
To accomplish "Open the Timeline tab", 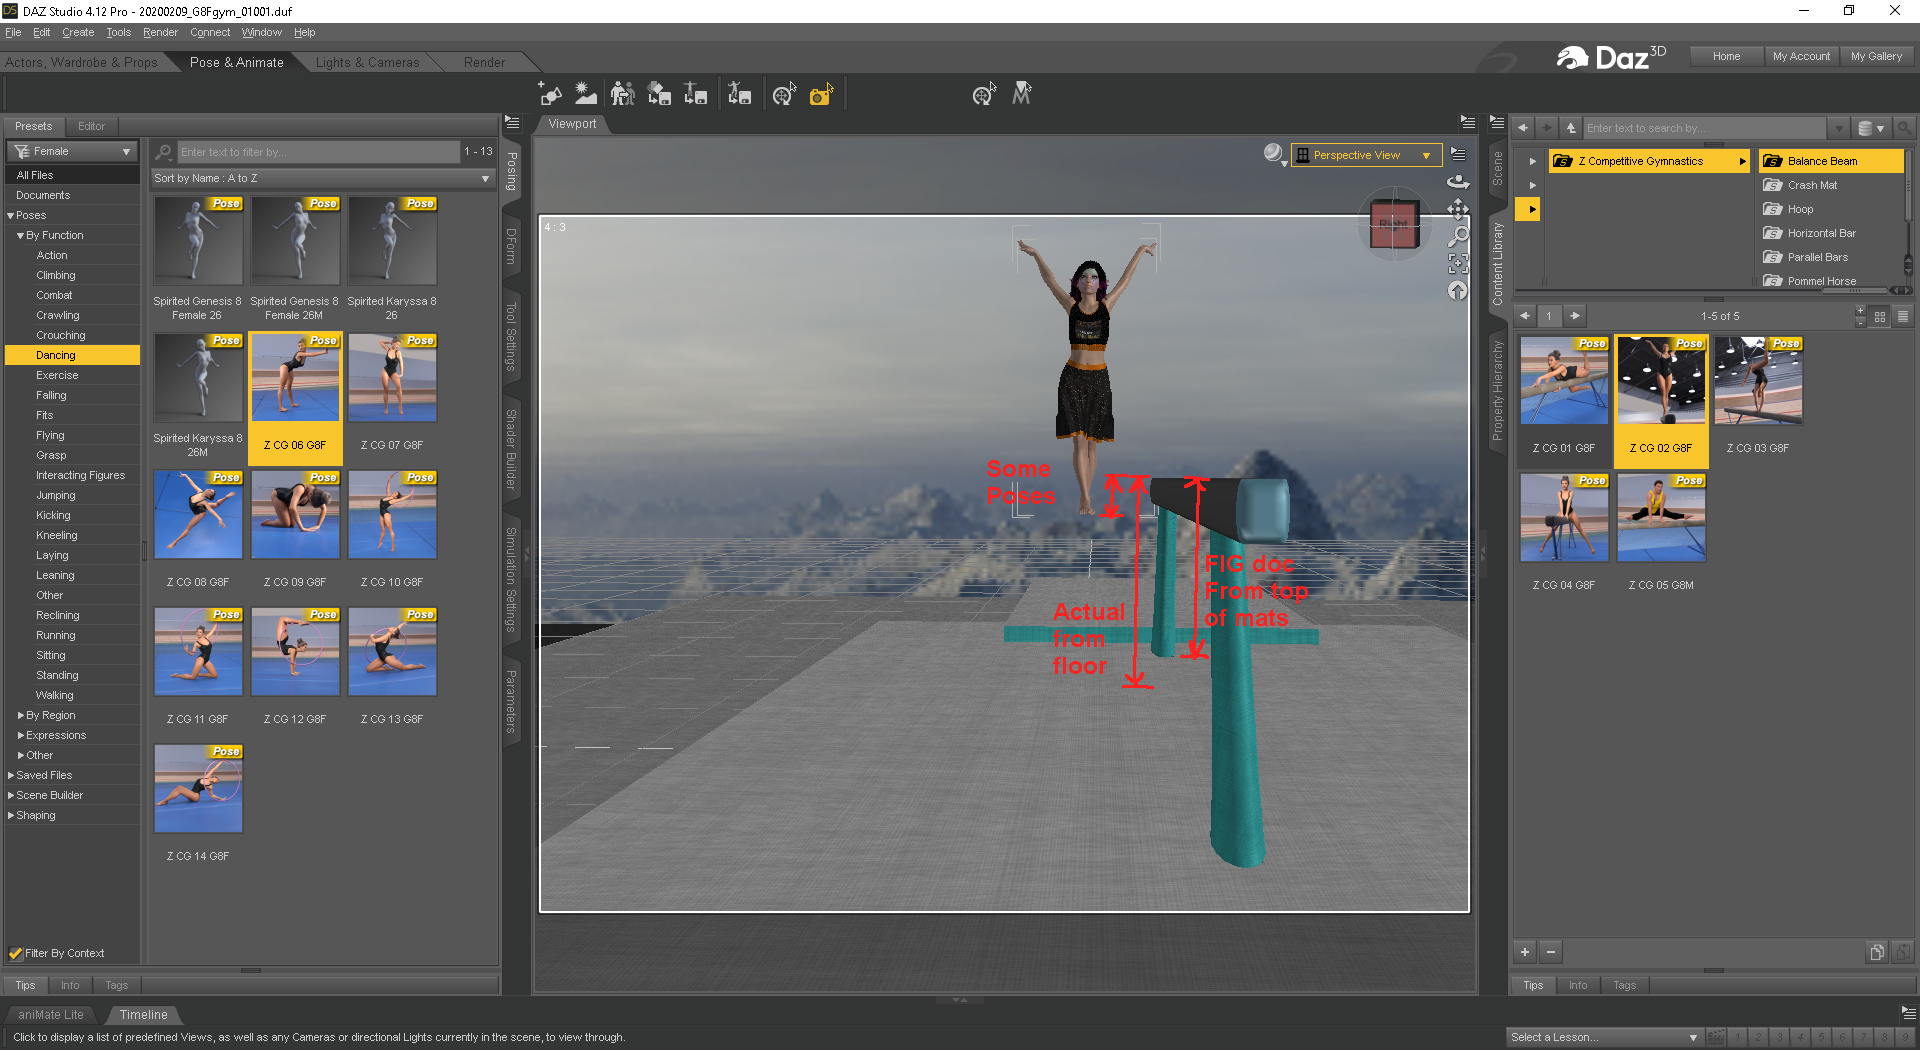I will coord(143,1014).
